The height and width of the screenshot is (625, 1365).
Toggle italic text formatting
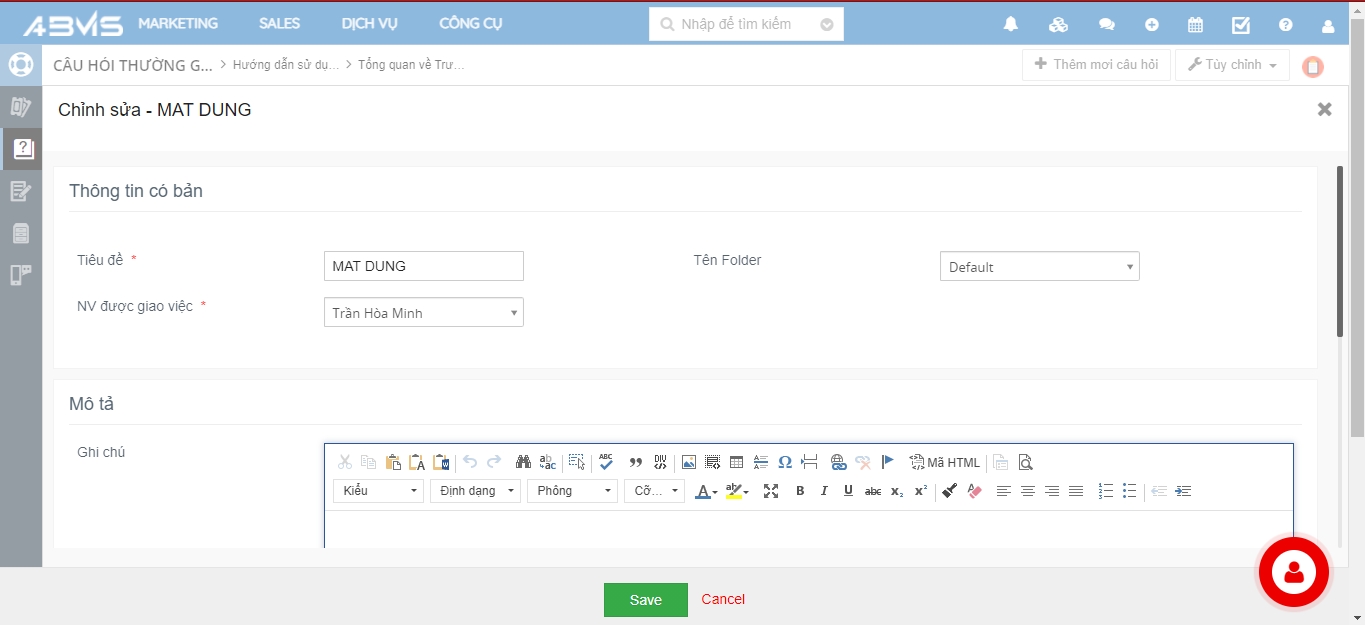824,491
